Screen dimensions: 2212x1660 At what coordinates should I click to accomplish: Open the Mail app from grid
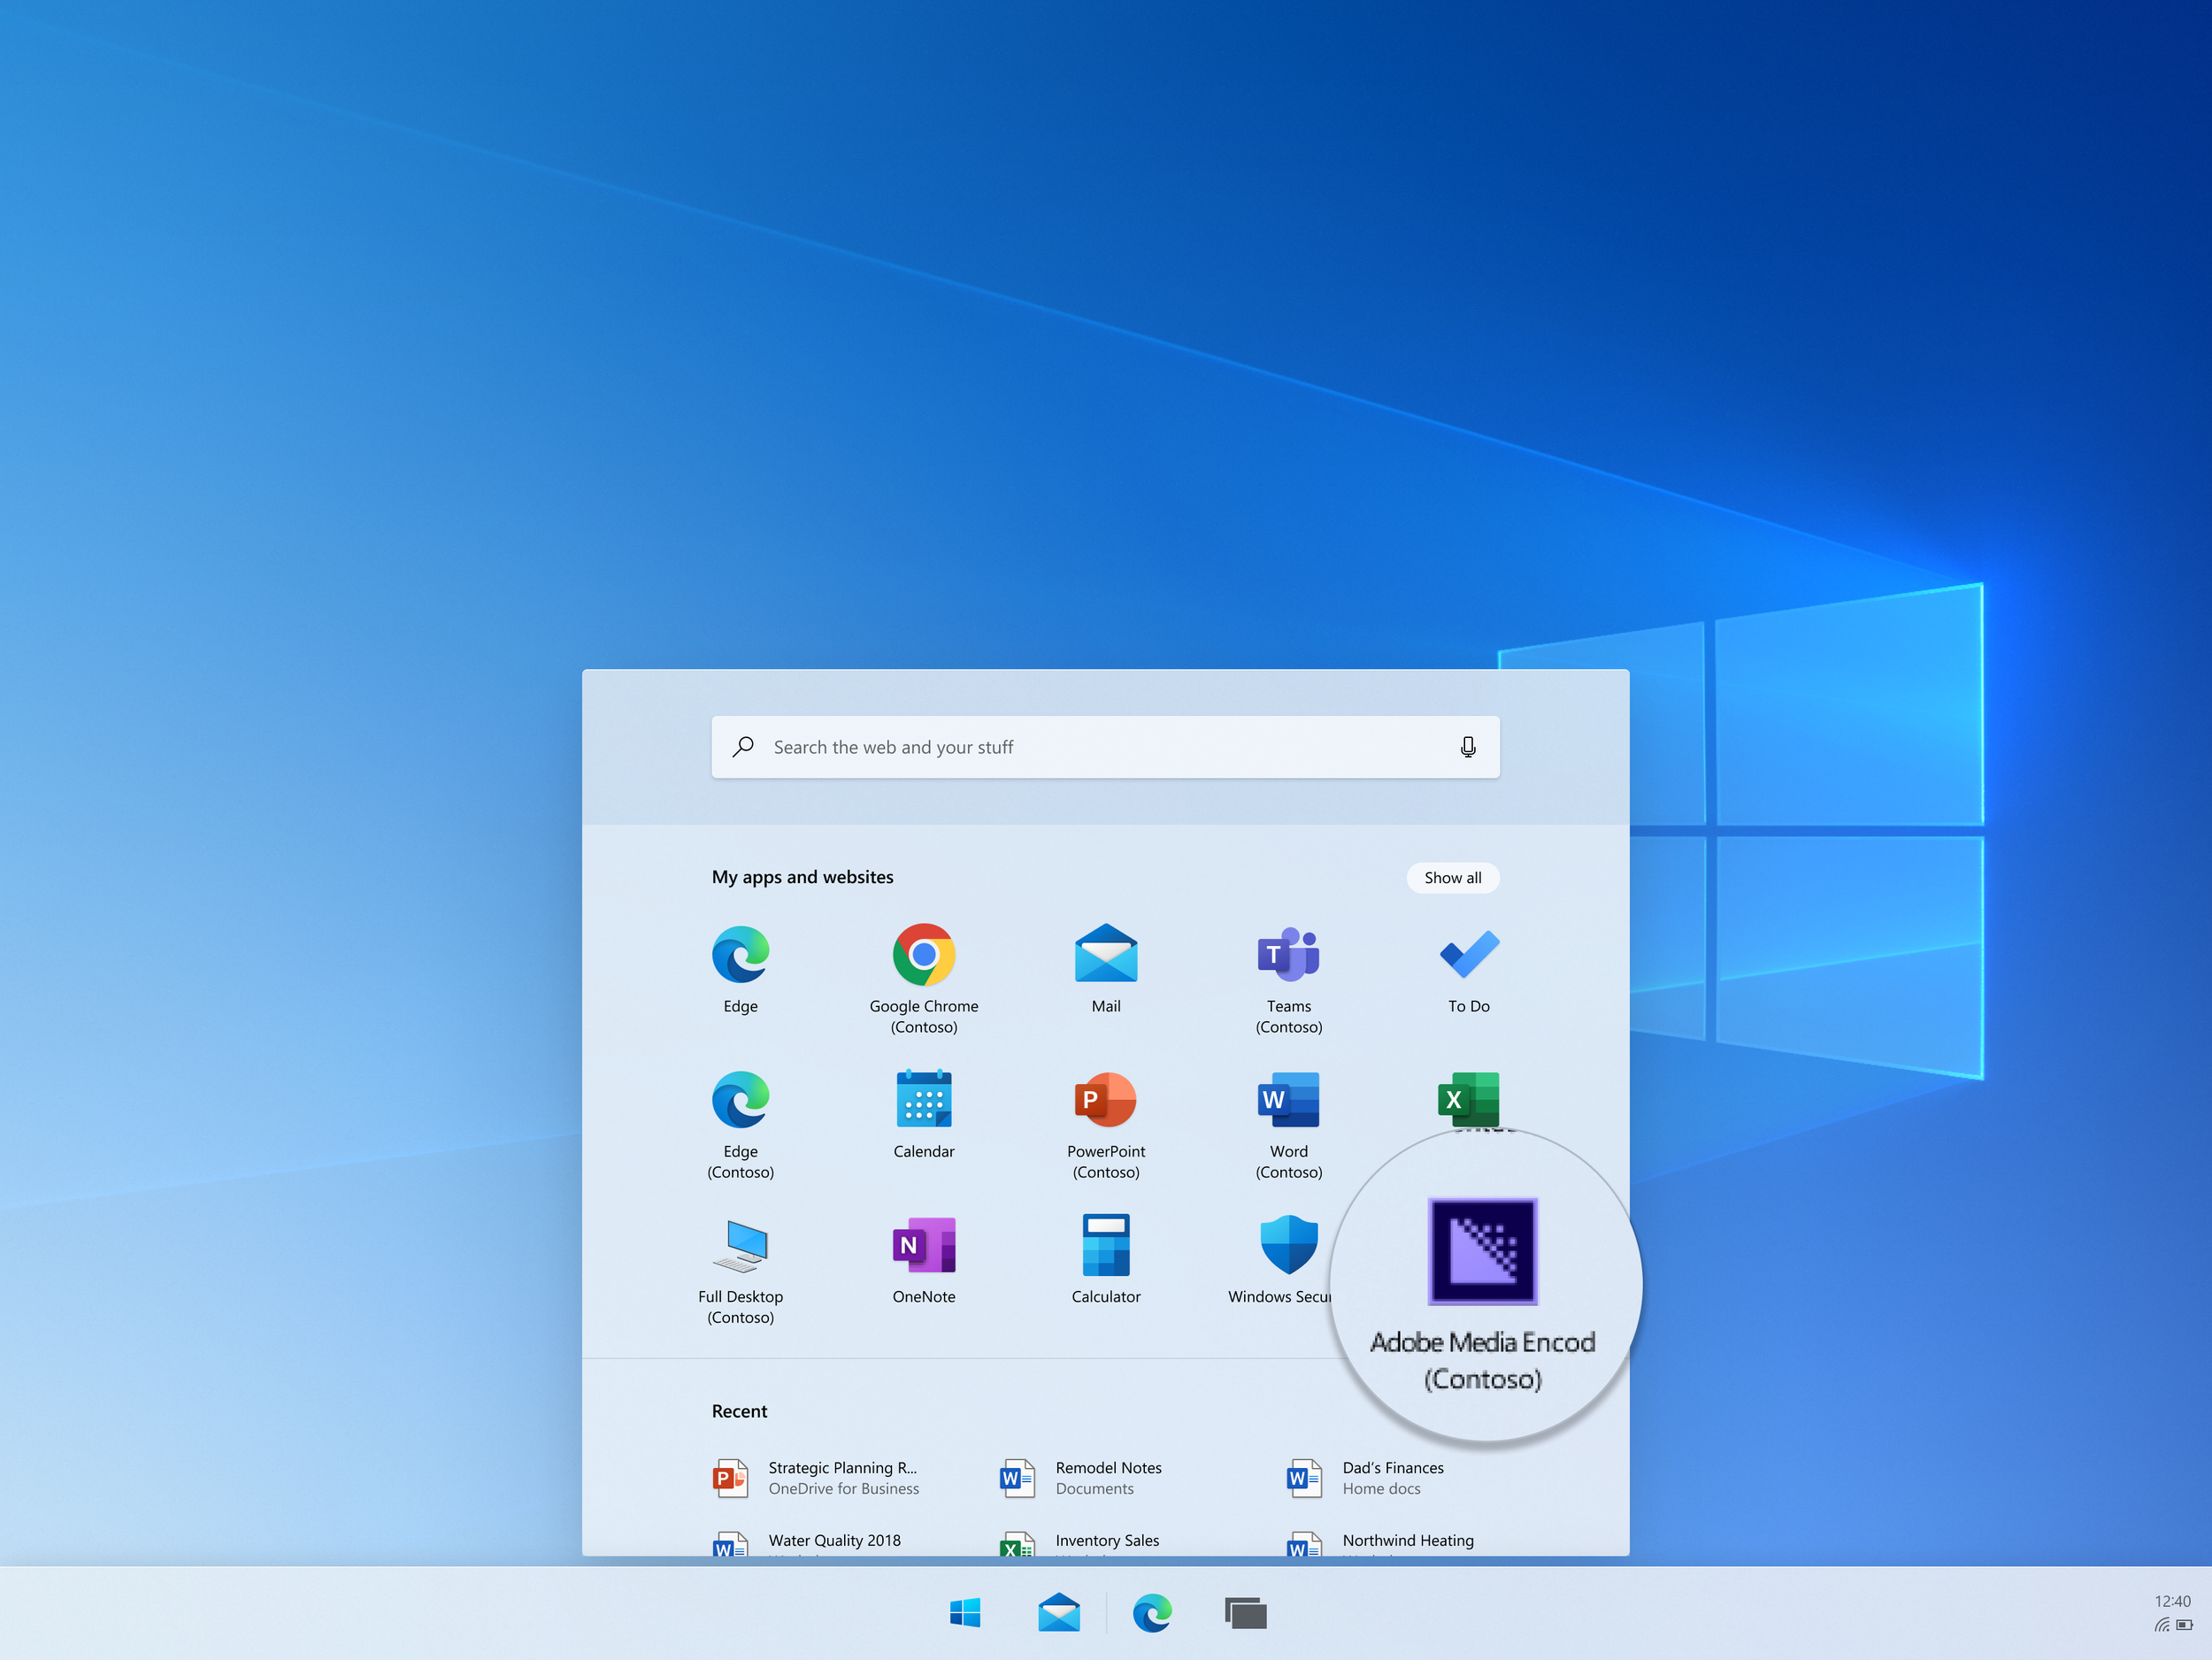pos(1105,955)
